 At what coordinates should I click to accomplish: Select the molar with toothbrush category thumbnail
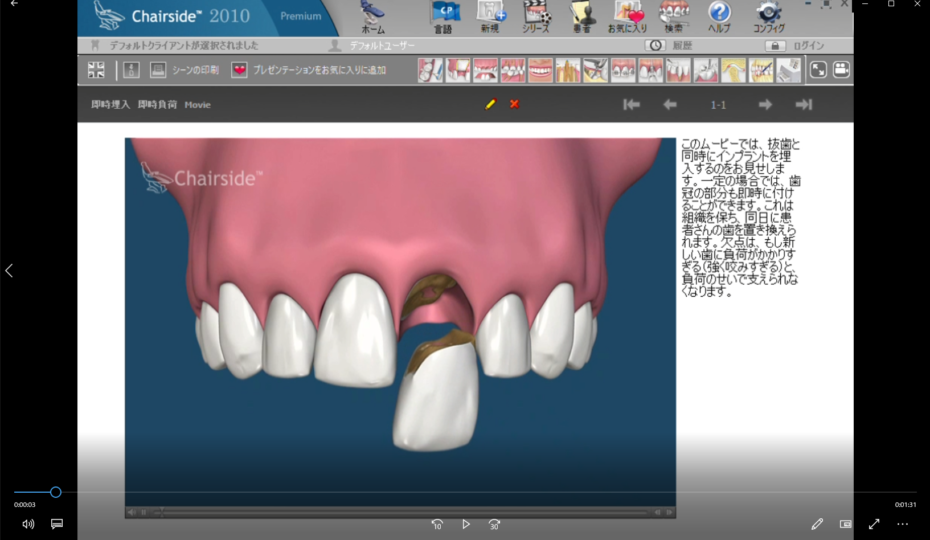tap(430, 70)
